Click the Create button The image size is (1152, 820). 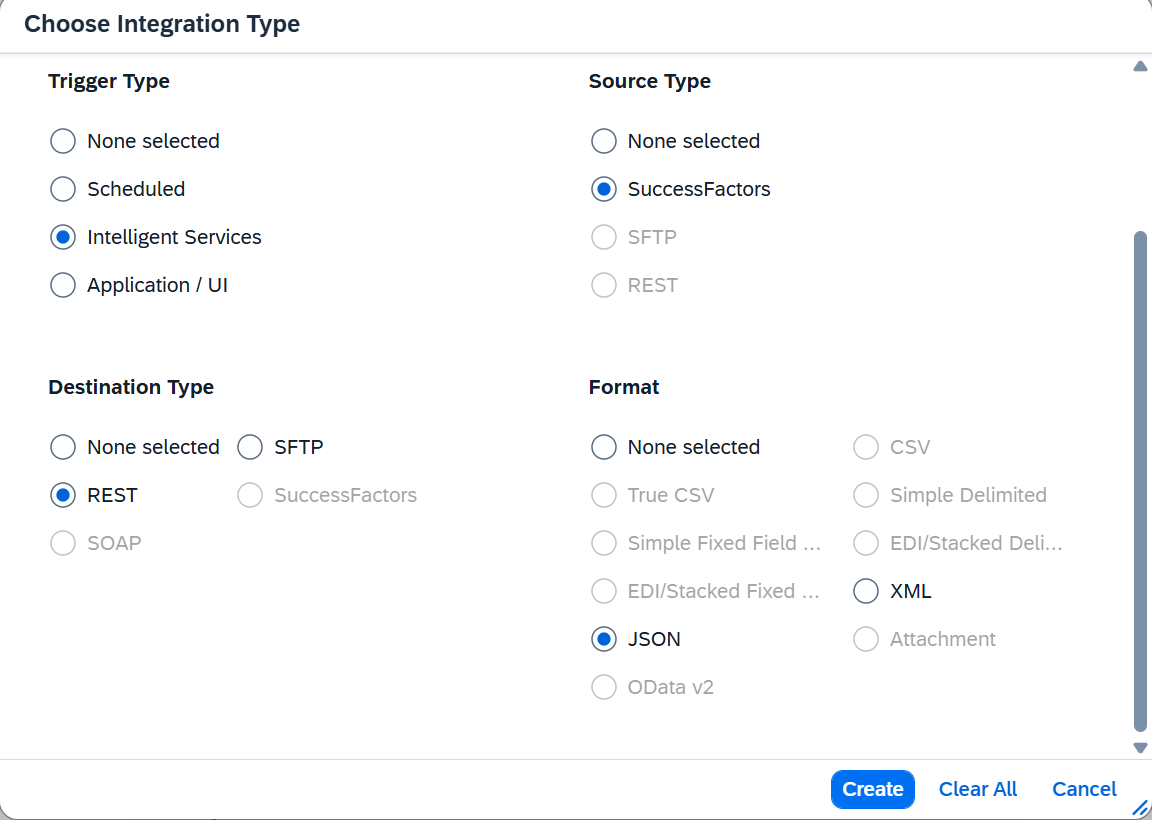click(872, 789)
